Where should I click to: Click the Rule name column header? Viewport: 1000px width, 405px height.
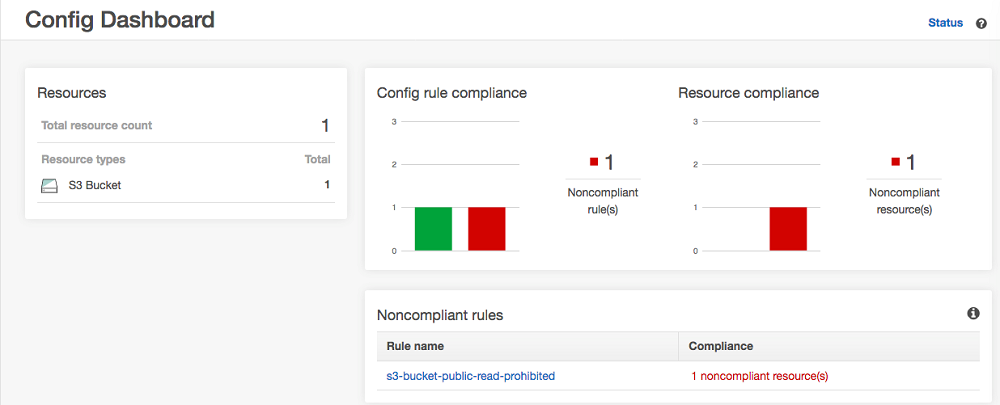[x=415, y=346]
